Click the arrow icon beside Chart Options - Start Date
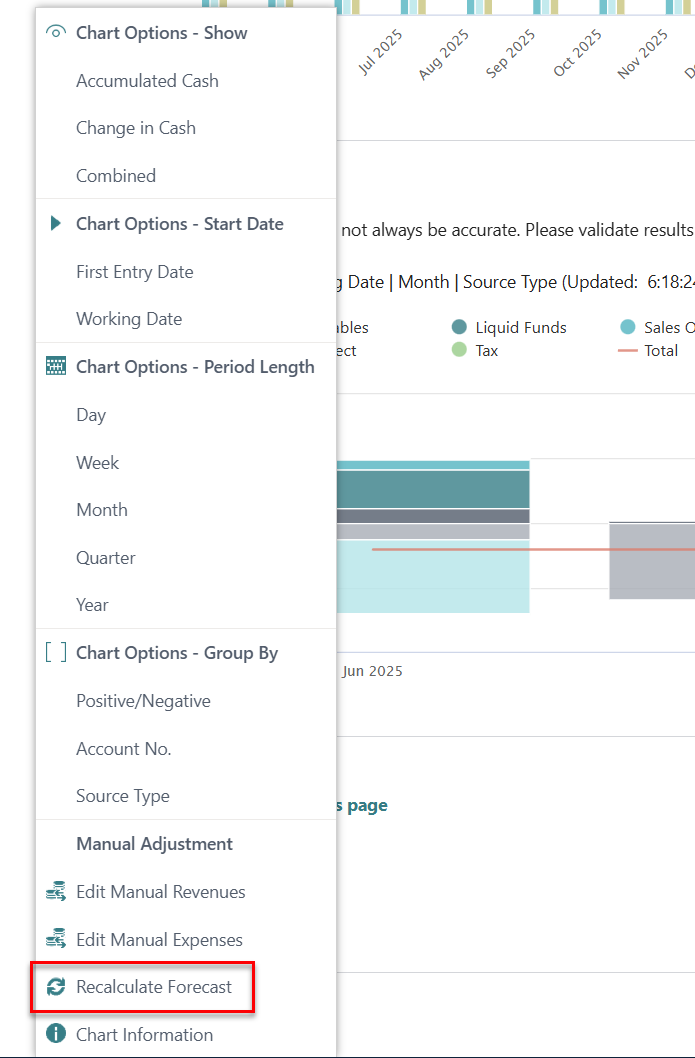This screenshot has width=695, height=1058. tap(56, 224)
